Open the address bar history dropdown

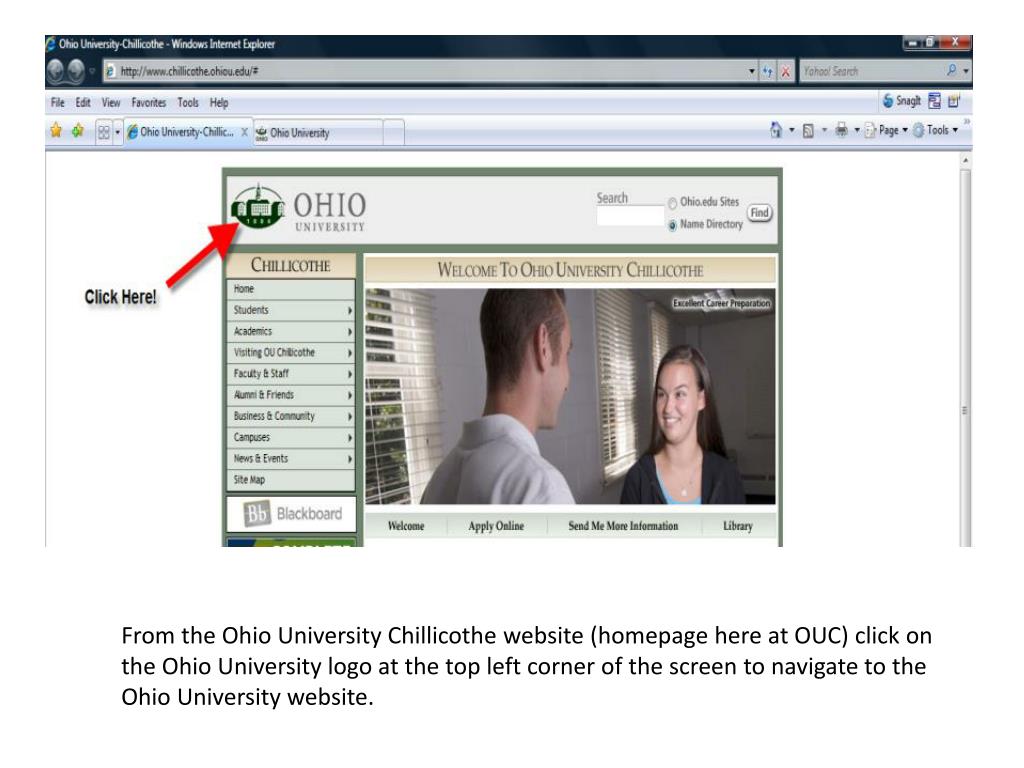(752, 71)
